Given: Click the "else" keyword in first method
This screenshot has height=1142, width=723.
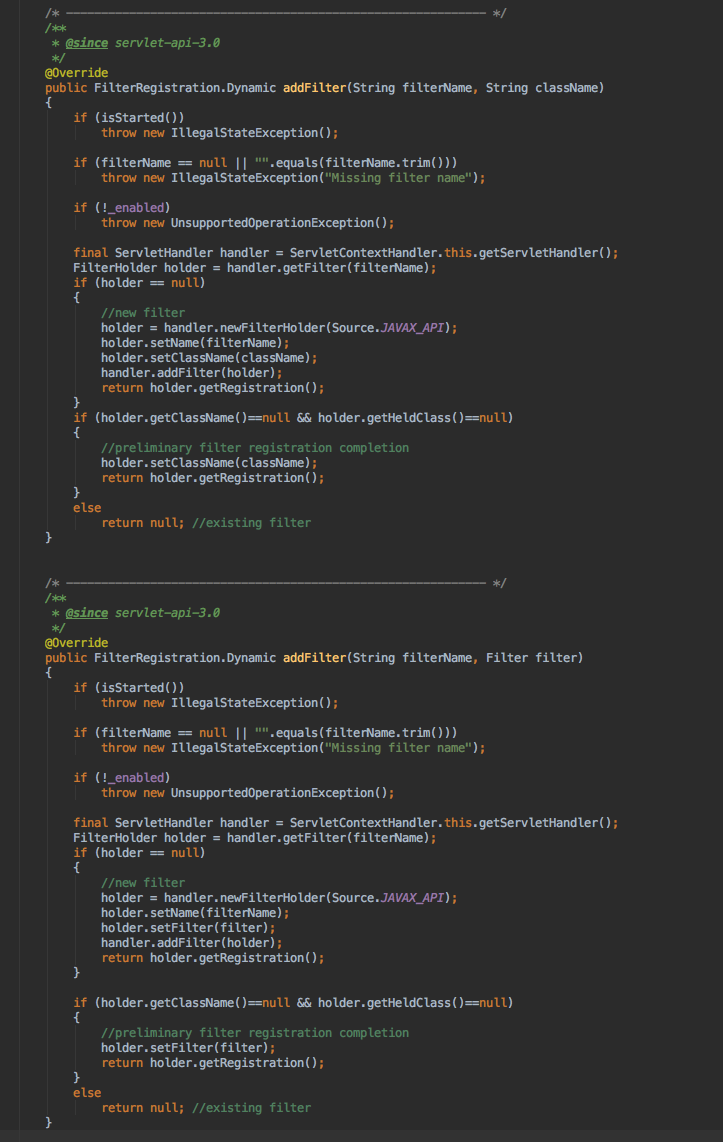Looking at the screenshot, I should pyautogui.click(x=87, y=508).
